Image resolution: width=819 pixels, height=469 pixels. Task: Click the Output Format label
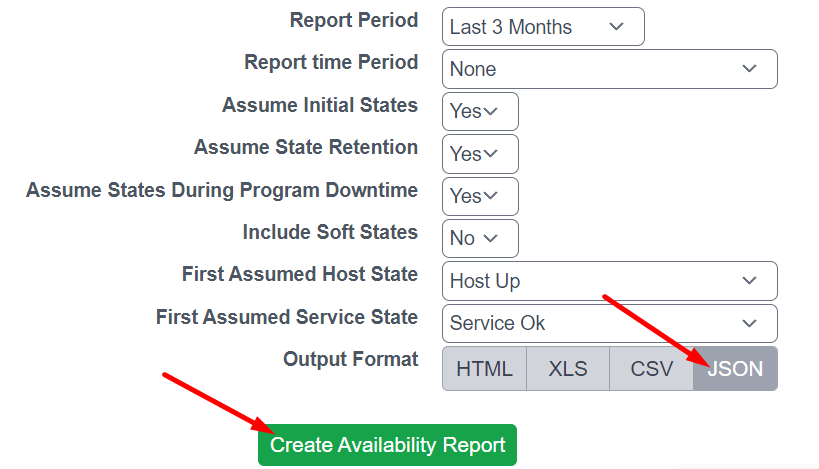pyautogui.click(x=350, y=359)
